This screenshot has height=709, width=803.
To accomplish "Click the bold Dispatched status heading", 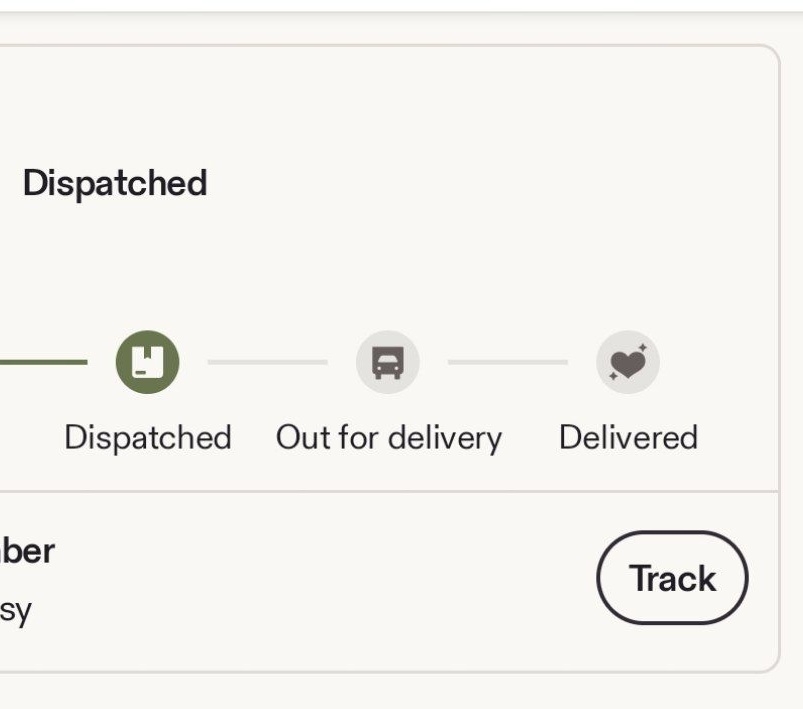I will [x=114, y=183].
